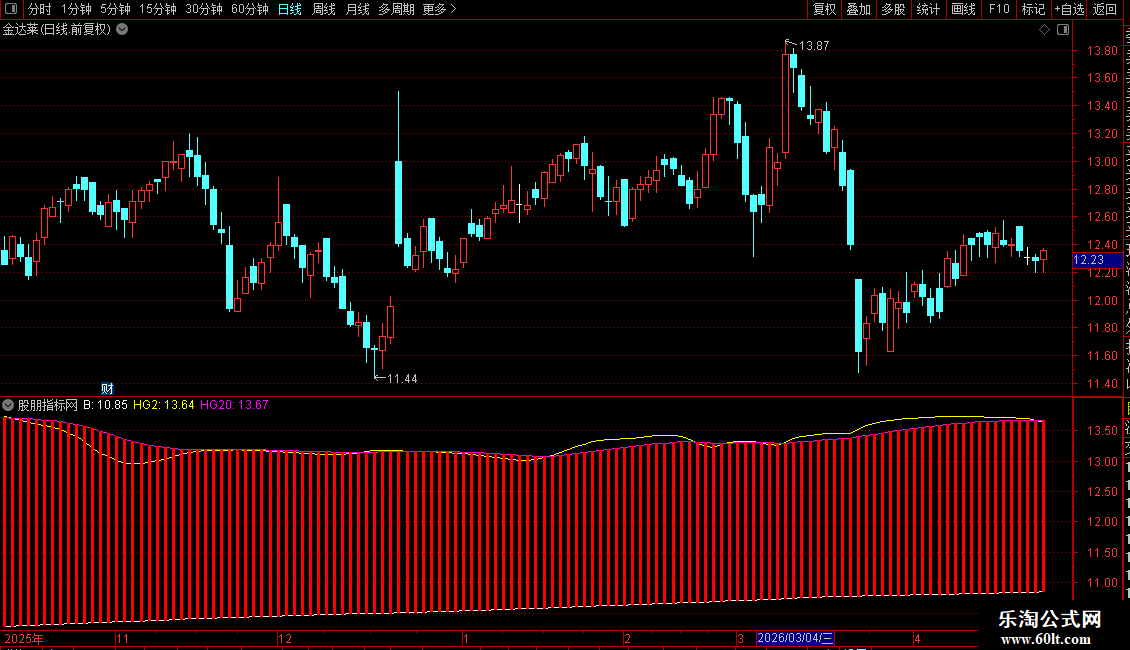Switch to 月线 monthly chart
This screenshot has width=1130, height=650.
point(357,9)
